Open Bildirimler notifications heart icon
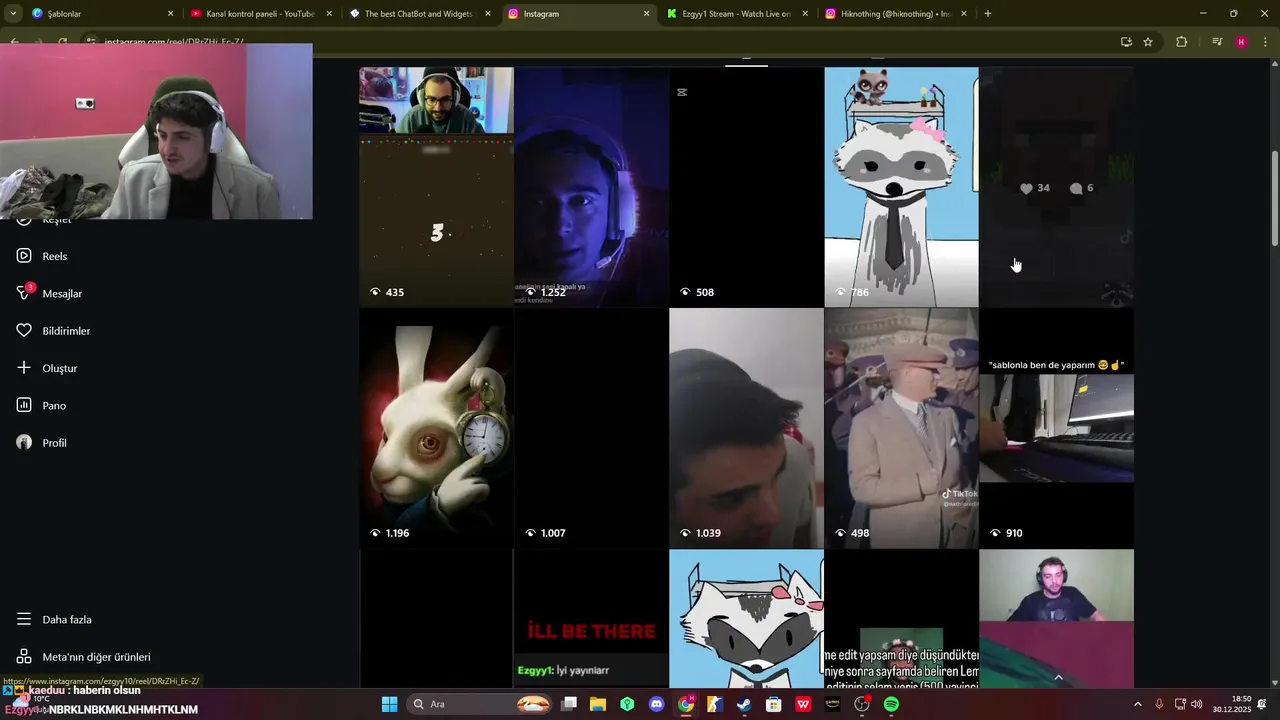1280x720 pixels. pyautogui.click(x=24, y=331)
